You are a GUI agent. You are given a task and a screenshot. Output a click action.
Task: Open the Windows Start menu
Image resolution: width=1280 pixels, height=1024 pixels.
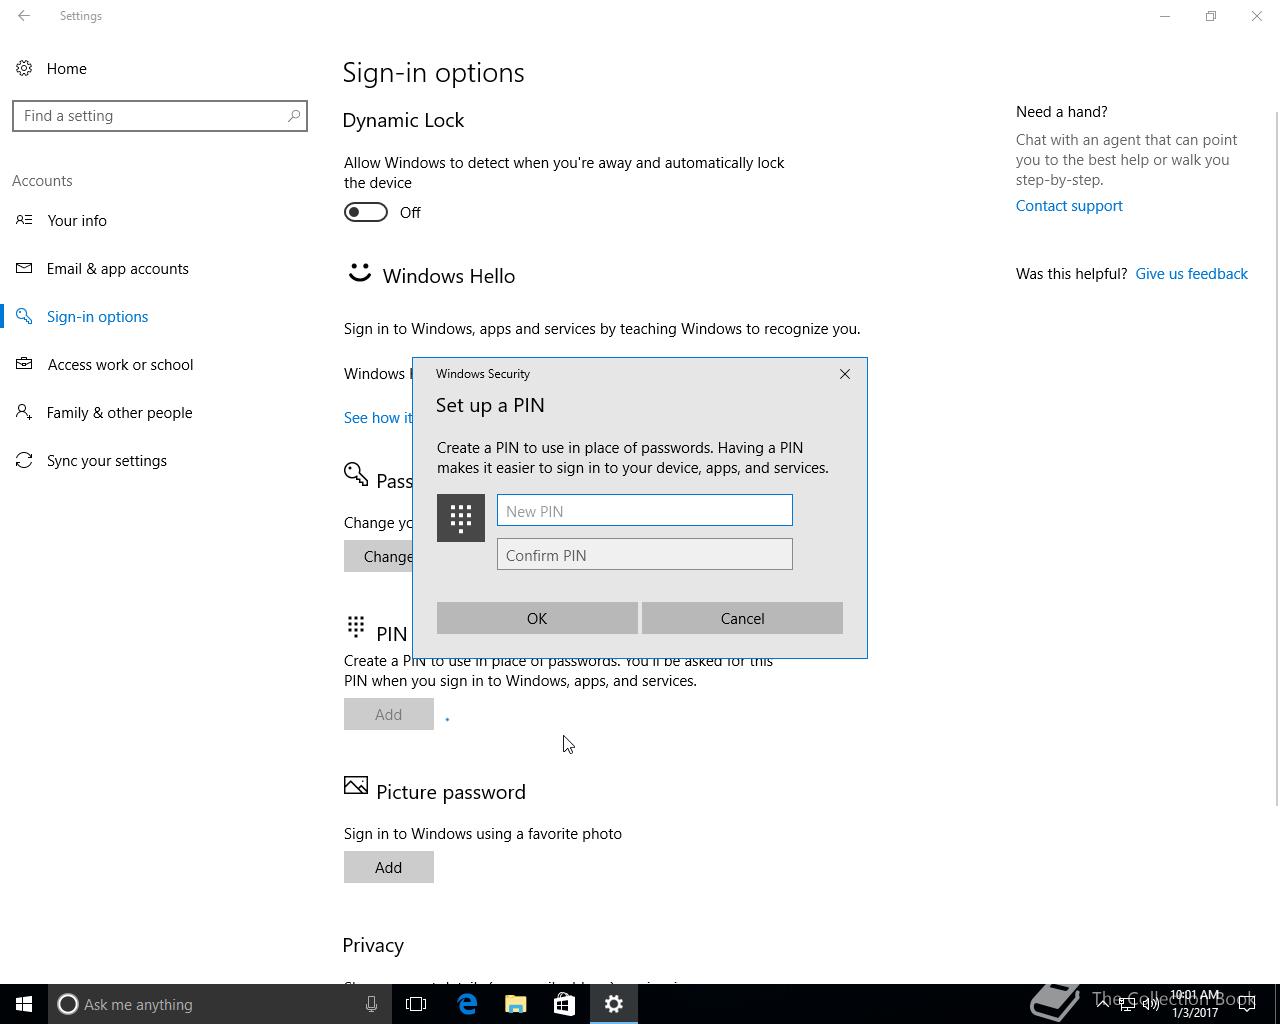point(24,1004)
